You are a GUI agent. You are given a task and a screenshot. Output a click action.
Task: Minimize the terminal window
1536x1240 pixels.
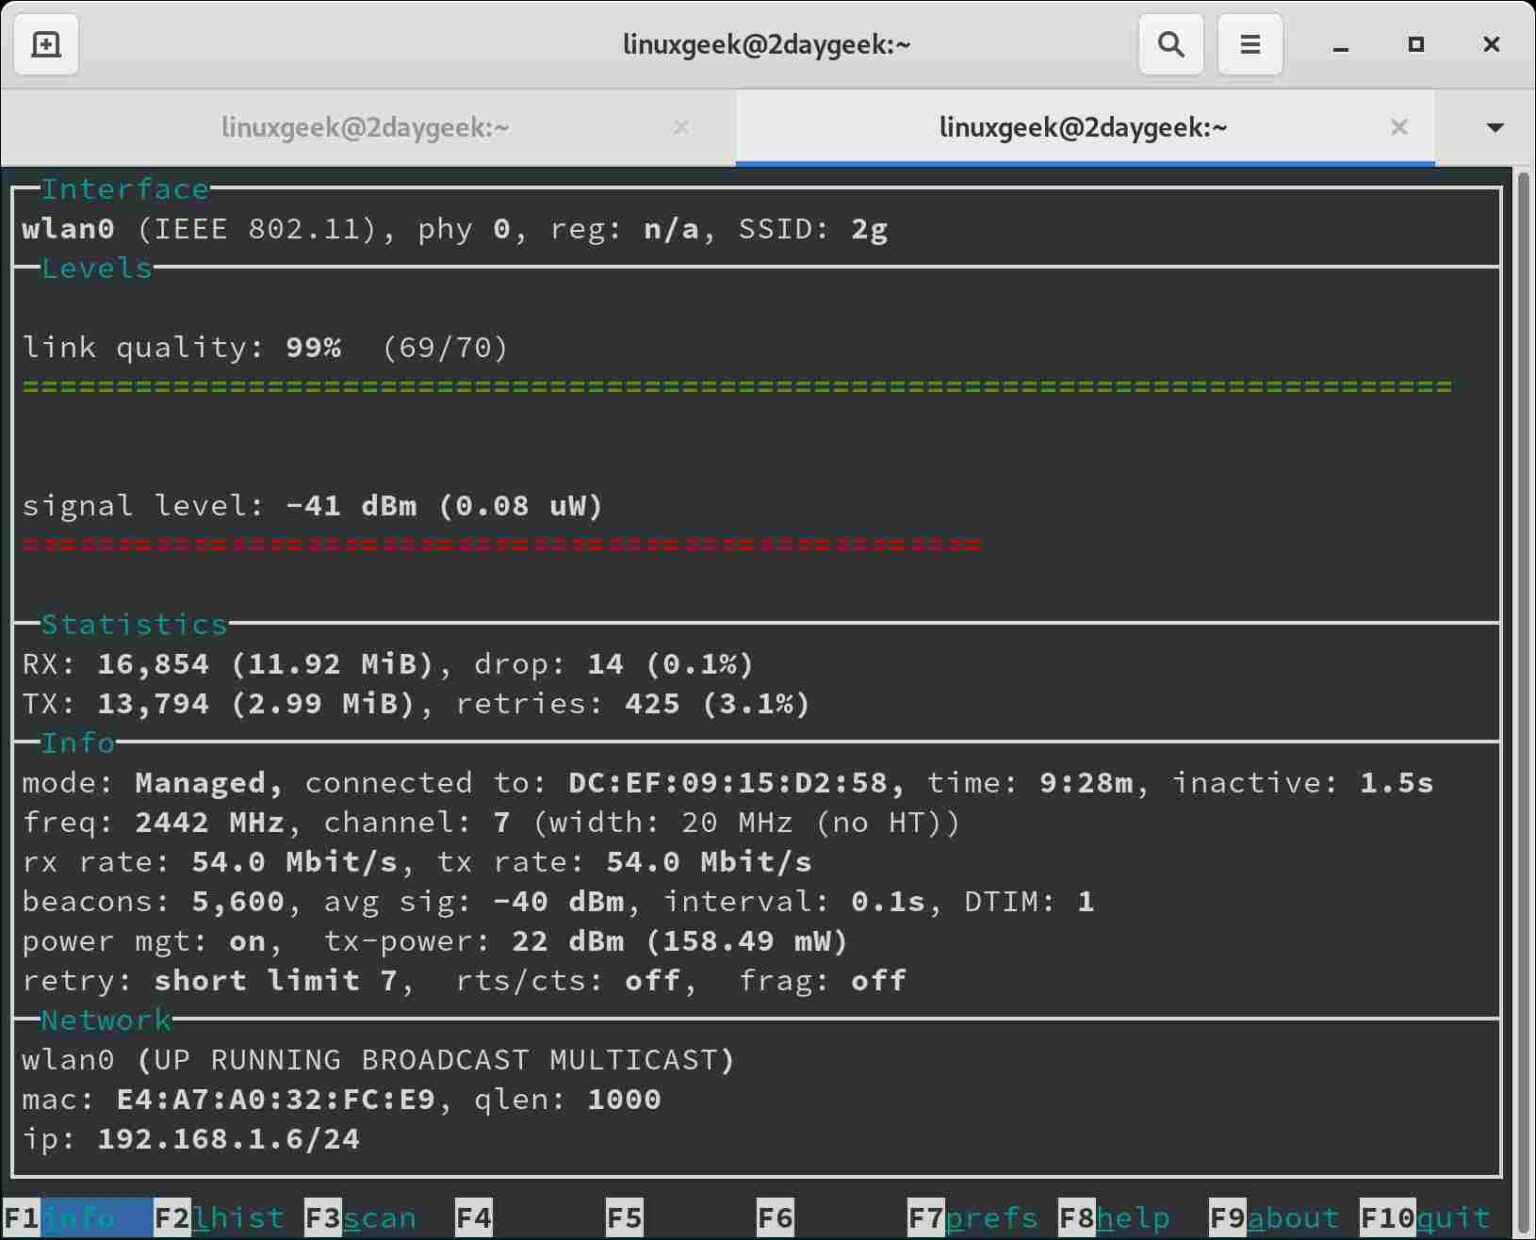pyautogui.click(x=1340, y=44)
